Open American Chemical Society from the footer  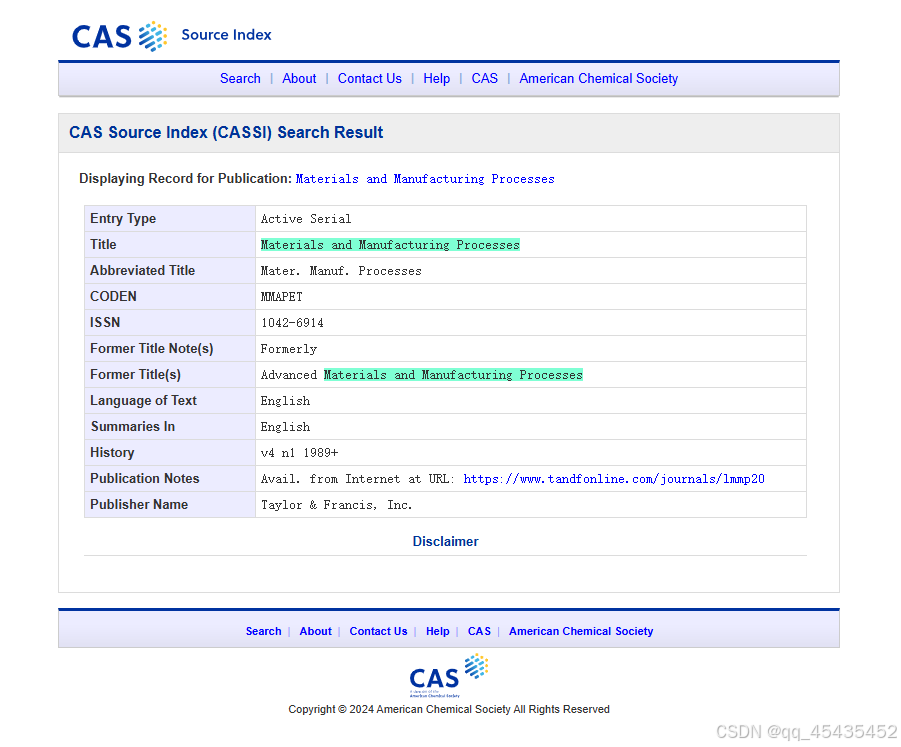coord(580,631)
